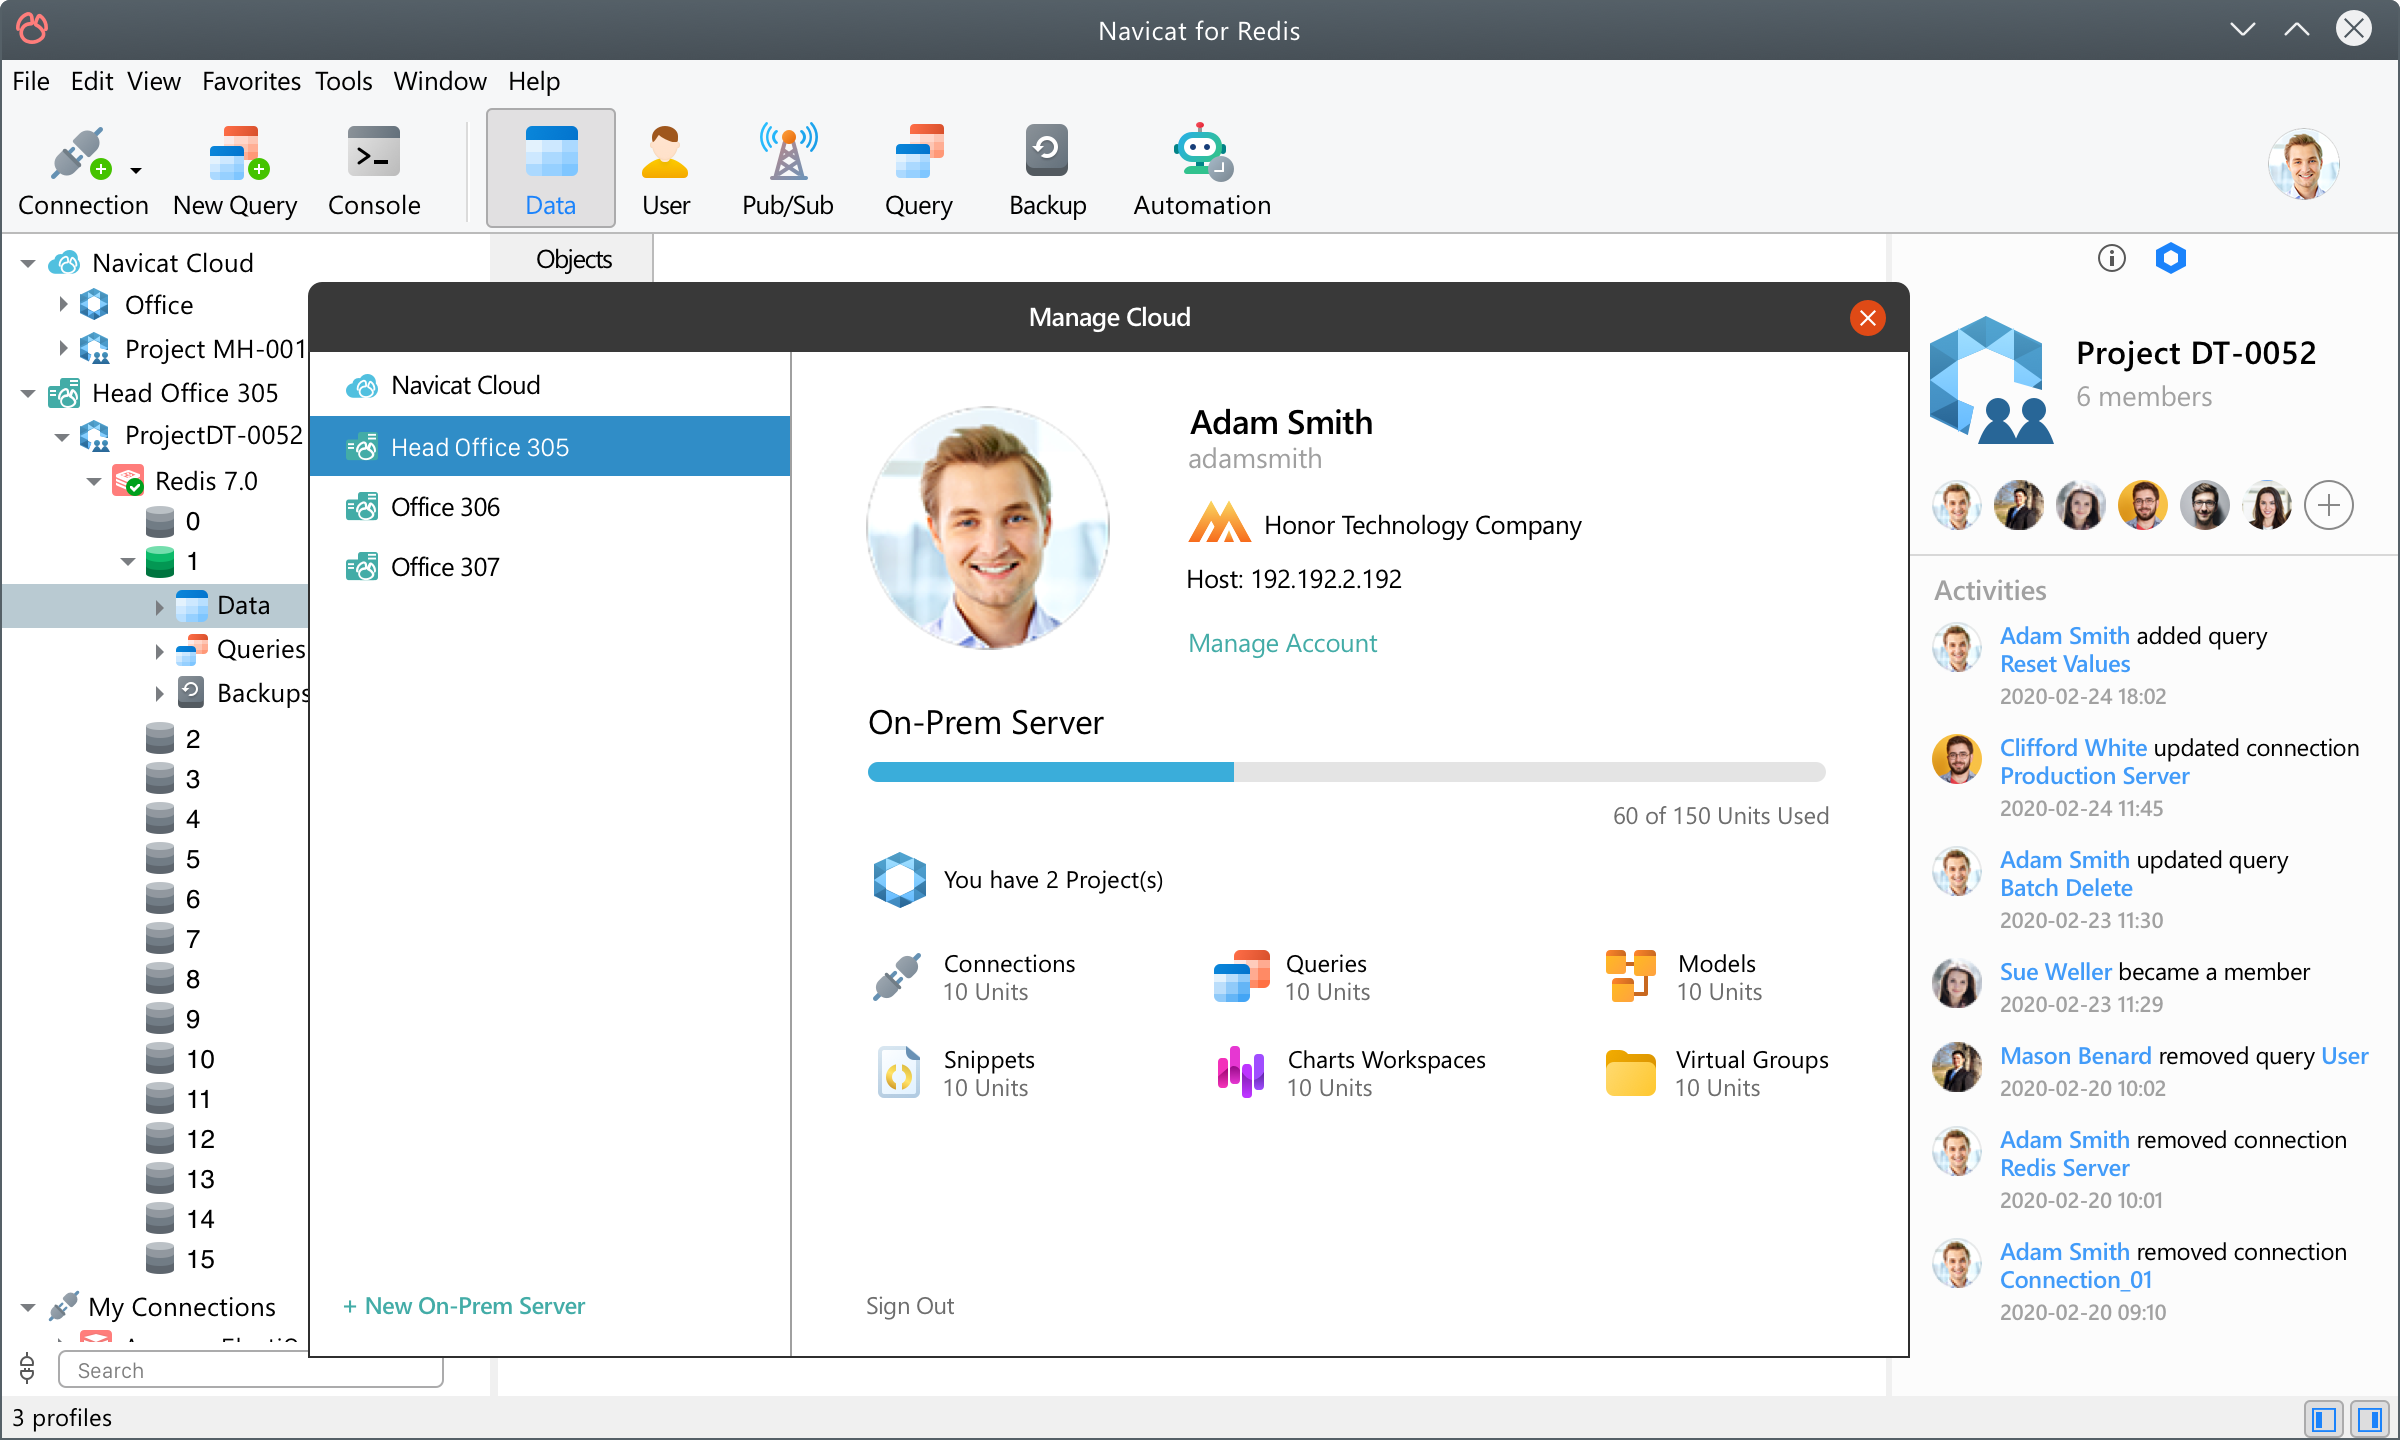Screen dimensions: 2400x1440
Task: Open the Pub/Sub tool
Action: [788, 170]
